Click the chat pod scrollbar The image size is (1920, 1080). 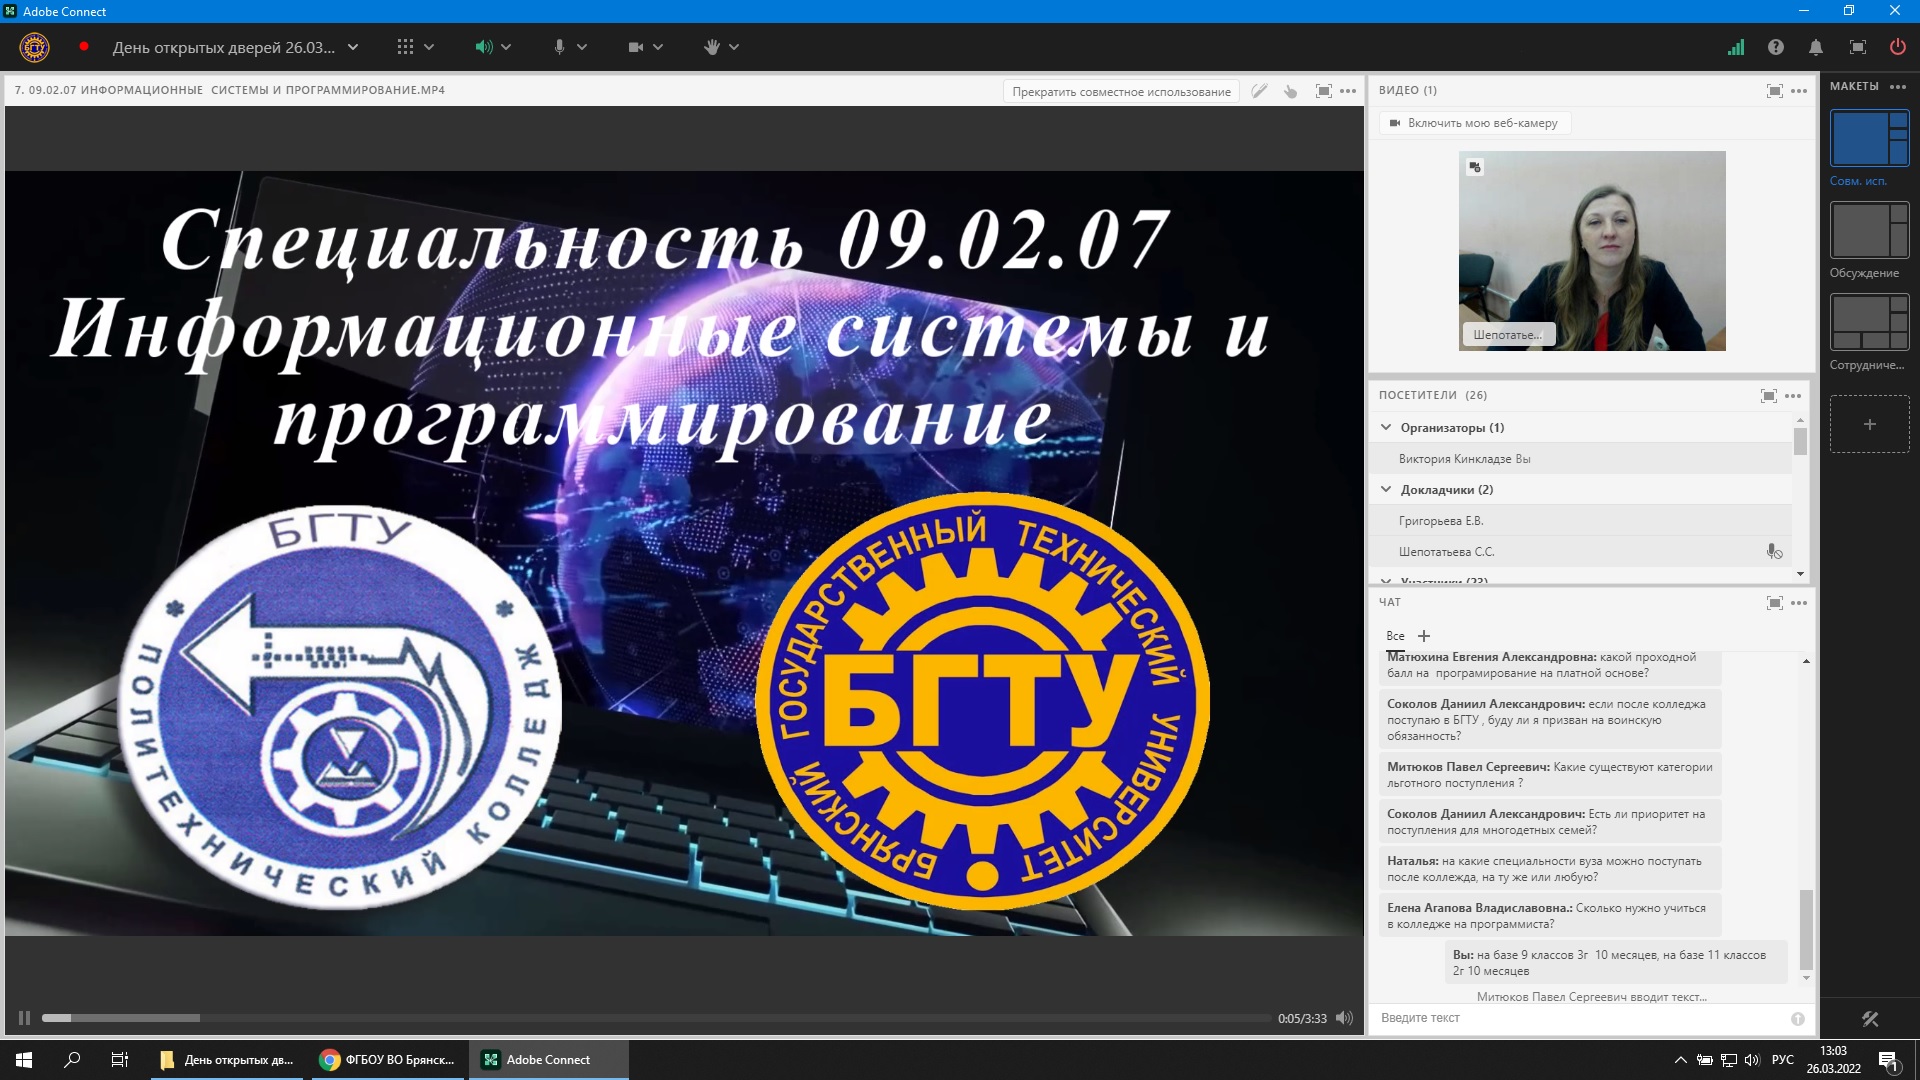click(1806, 929)
